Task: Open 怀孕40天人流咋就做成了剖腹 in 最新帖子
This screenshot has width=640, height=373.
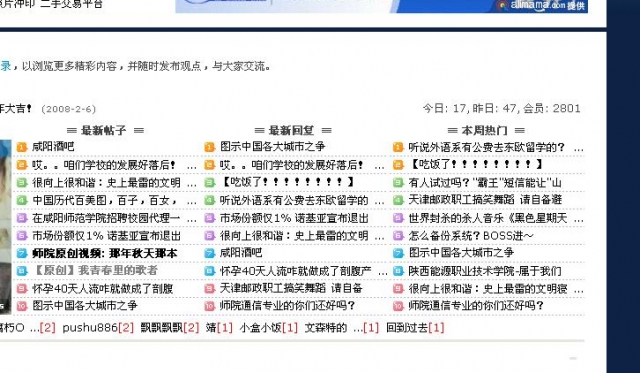Action: pos(103,289)
